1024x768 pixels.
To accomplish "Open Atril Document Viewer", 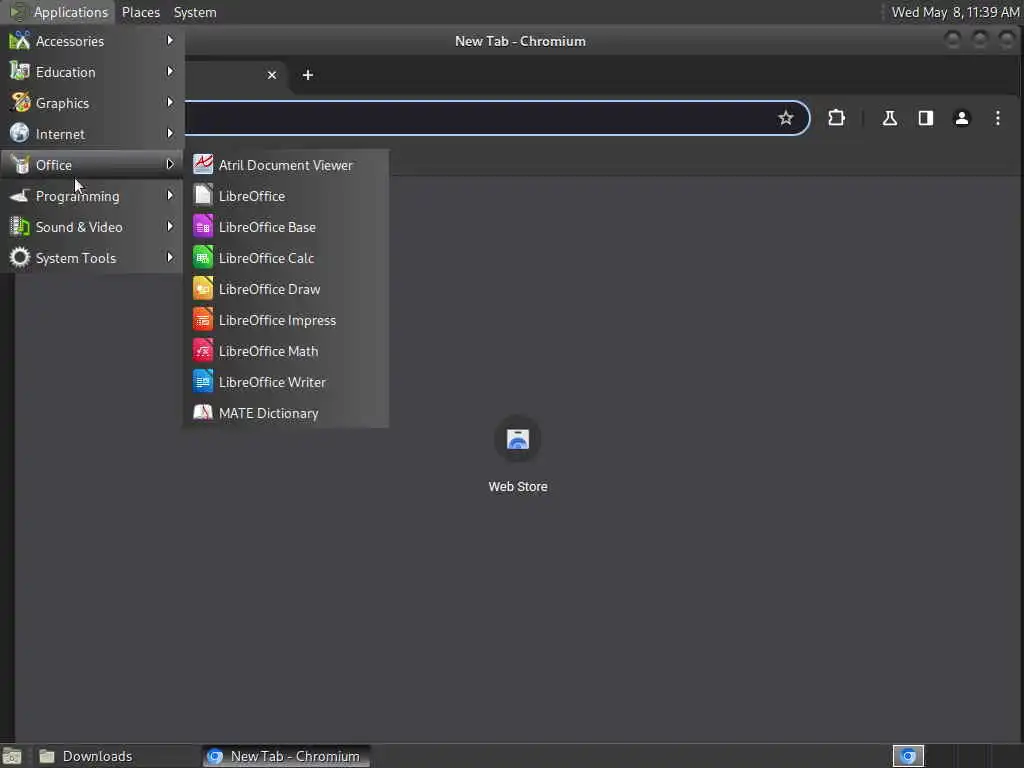I will pyautogui.click(x=286, y=165).
